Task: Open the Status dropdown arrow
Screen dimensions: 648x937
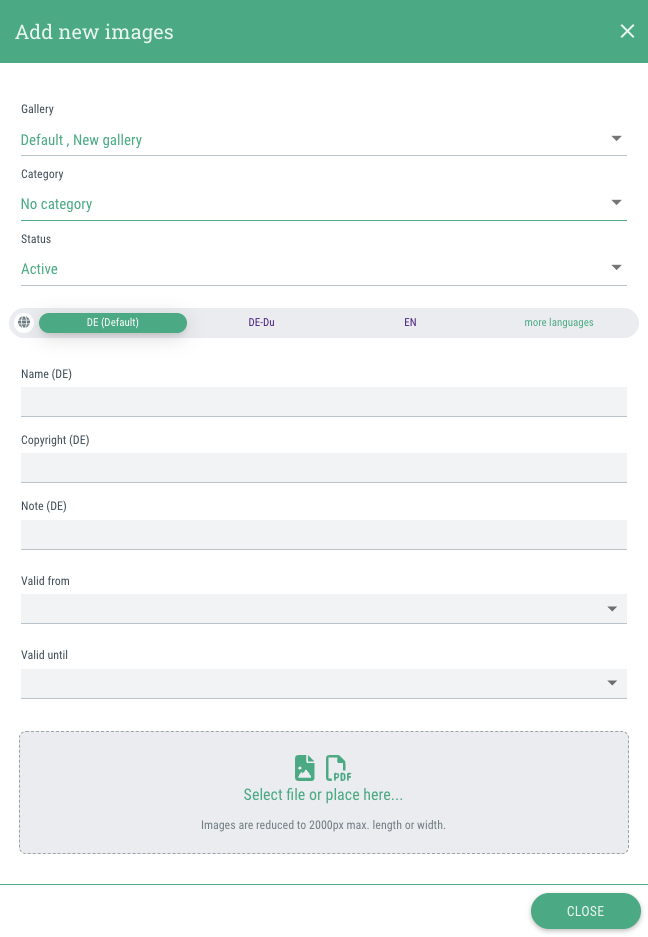Action: tap(616, 268)
